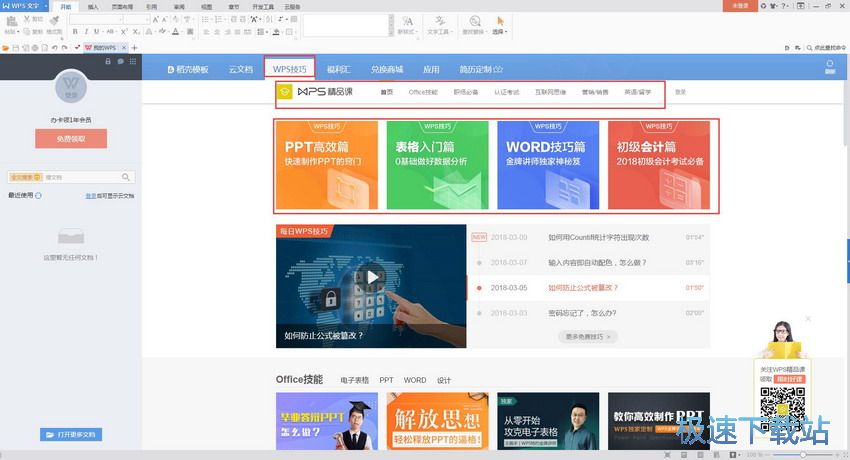Switch to the 开发工具 ribbon tab
Image resolution: width=850 pixels, height=460 pixels.
pyautogui.click(x=263, y=7)
